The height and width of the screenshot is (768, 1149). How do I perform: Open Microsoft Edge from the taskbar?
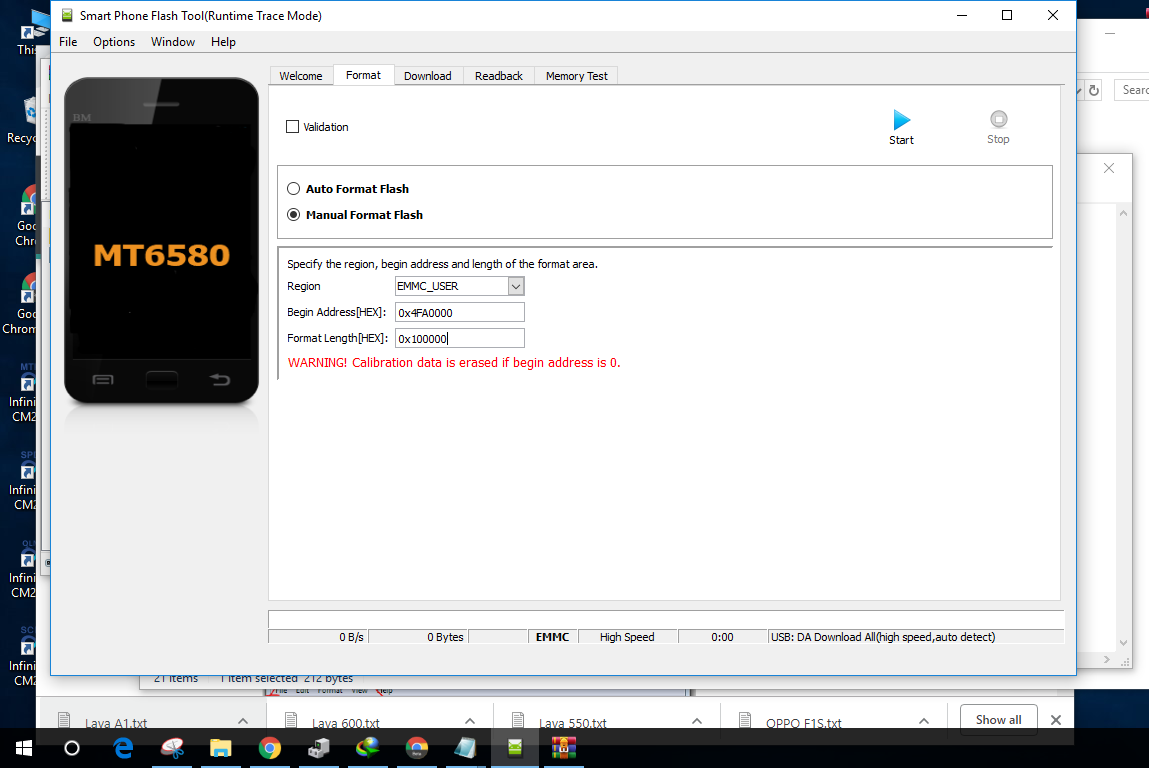(122, 747)
